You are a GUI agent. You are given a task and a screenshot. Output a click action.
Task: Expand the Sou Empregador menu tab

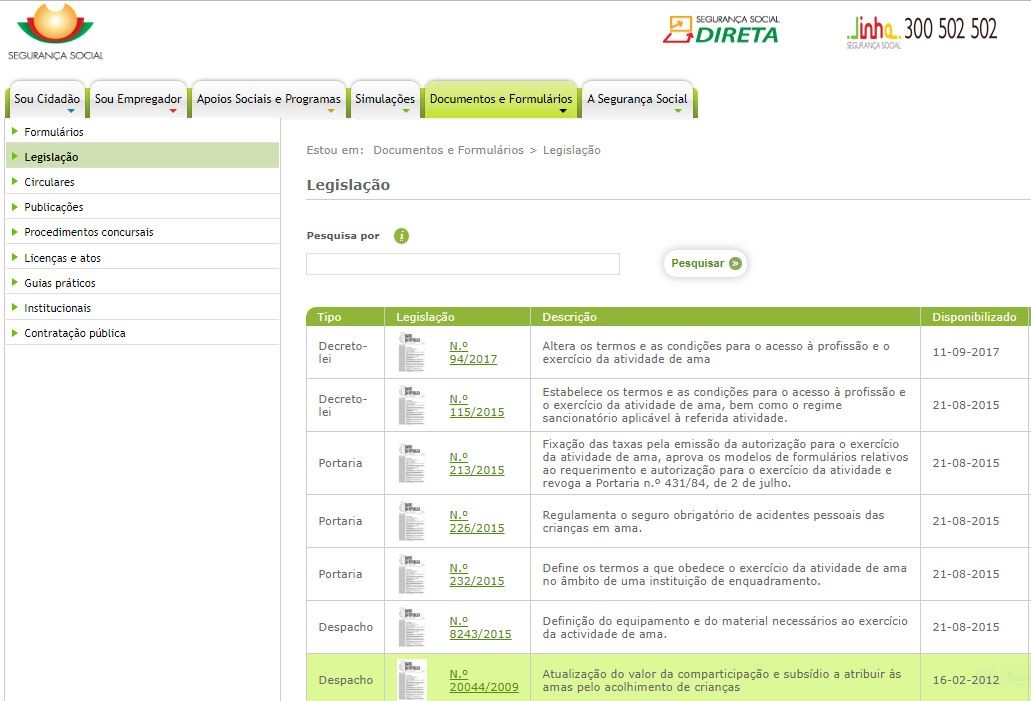click(x=138, y=100)
